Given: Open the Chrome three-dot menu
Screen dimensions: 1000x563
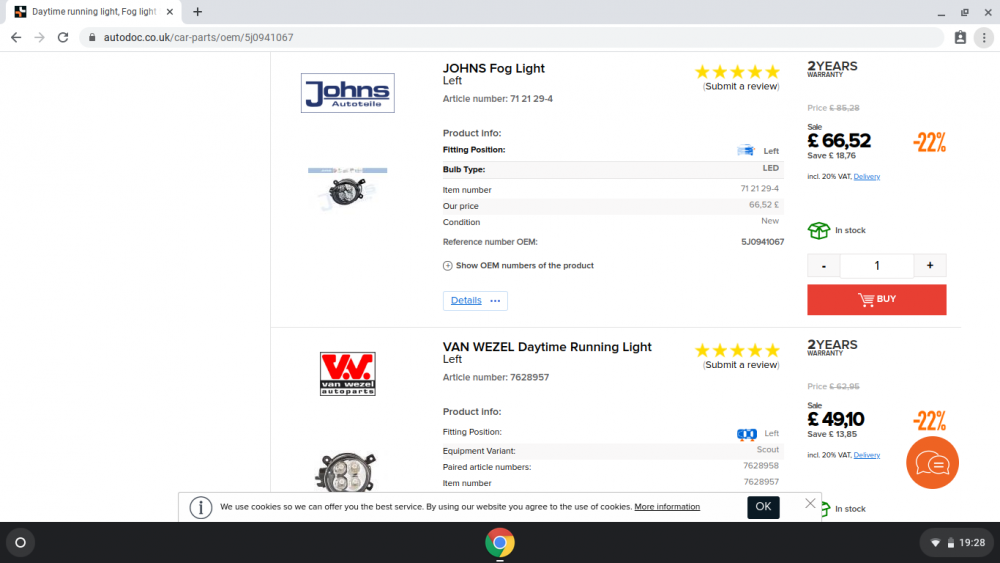Looking at the screenshot, I should click(x=984, y=38).
